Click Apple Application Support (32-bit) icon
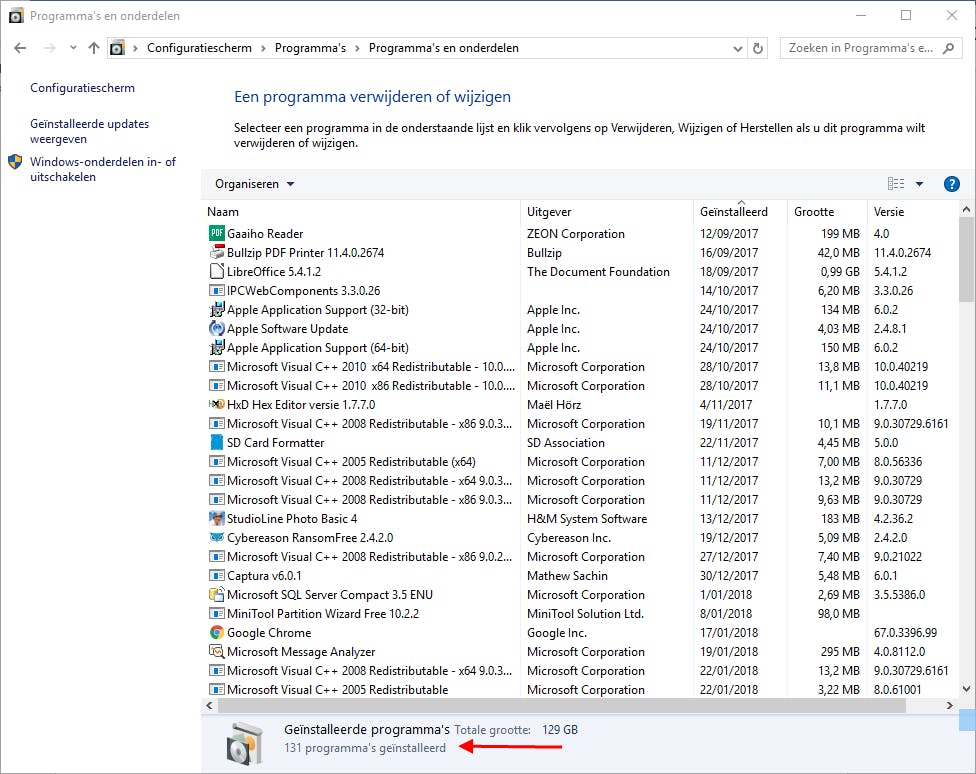The height and width of the screenshot is (774, 976). (x=216, y=309)
